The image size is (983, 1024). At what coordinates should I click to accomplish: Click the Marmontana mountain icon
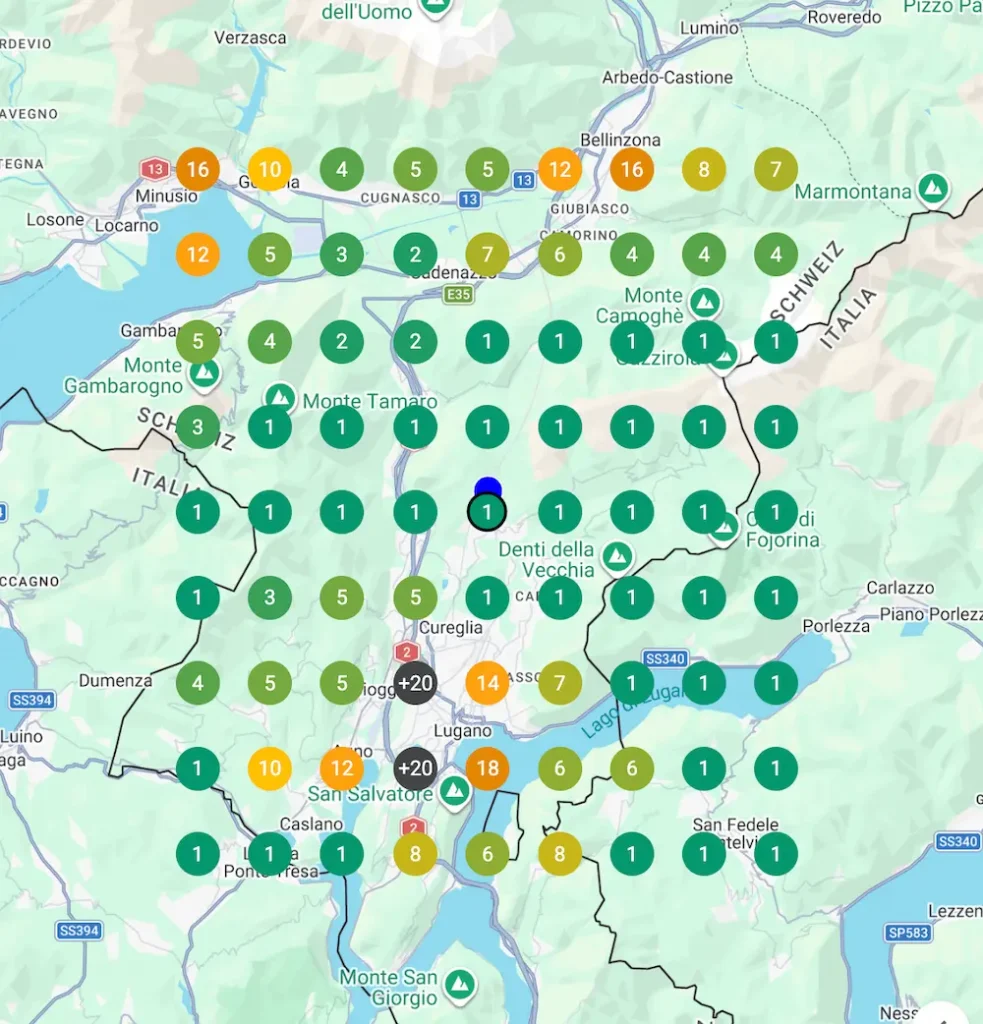933,188
